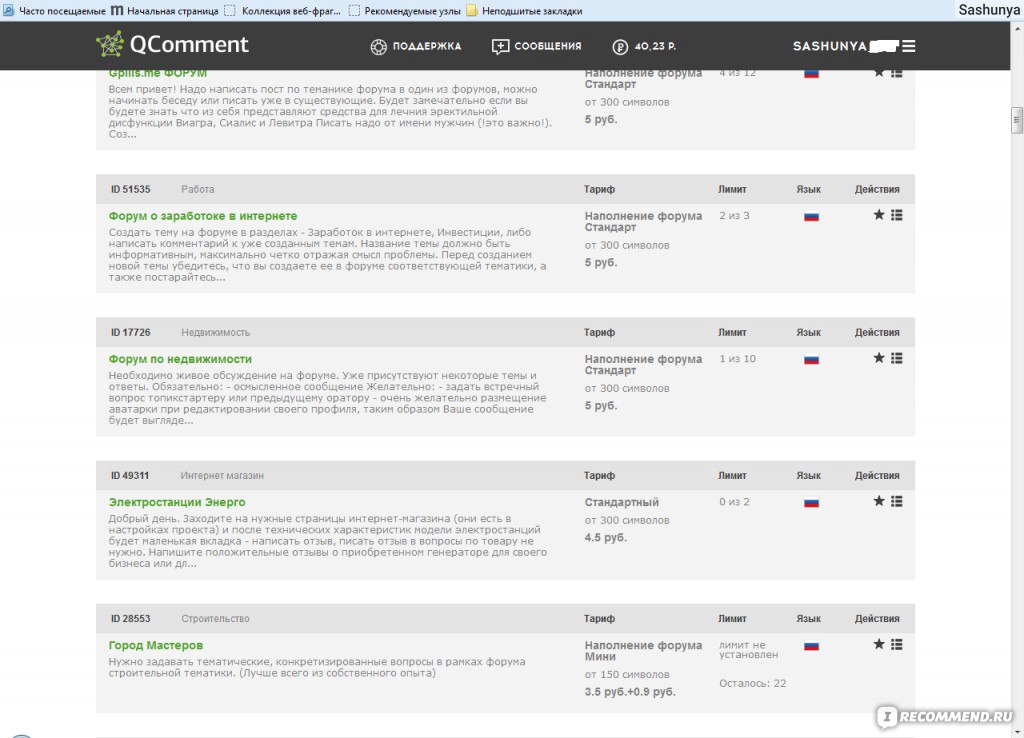Click the ID 28553 label
This screenshot has width=1024, height=738.
point(131,618)
